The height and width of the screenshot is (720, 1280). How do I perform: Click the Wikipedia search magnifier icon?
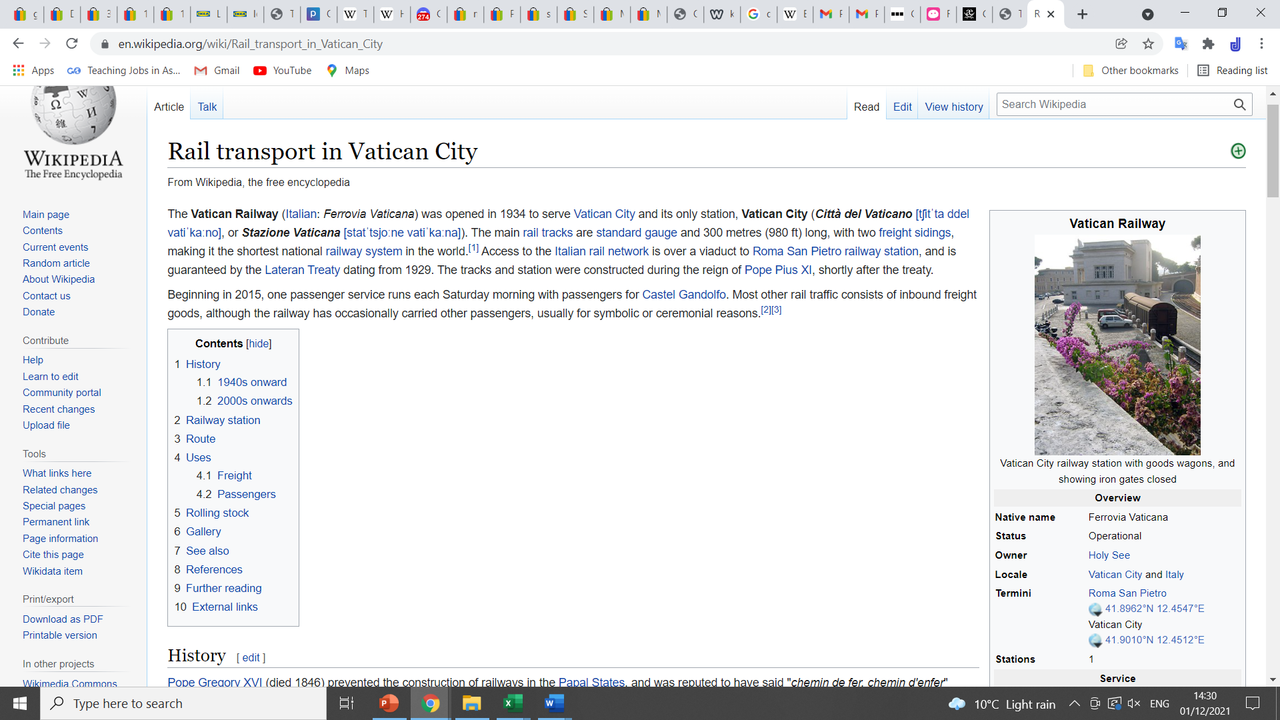(x=1240, y=104)
